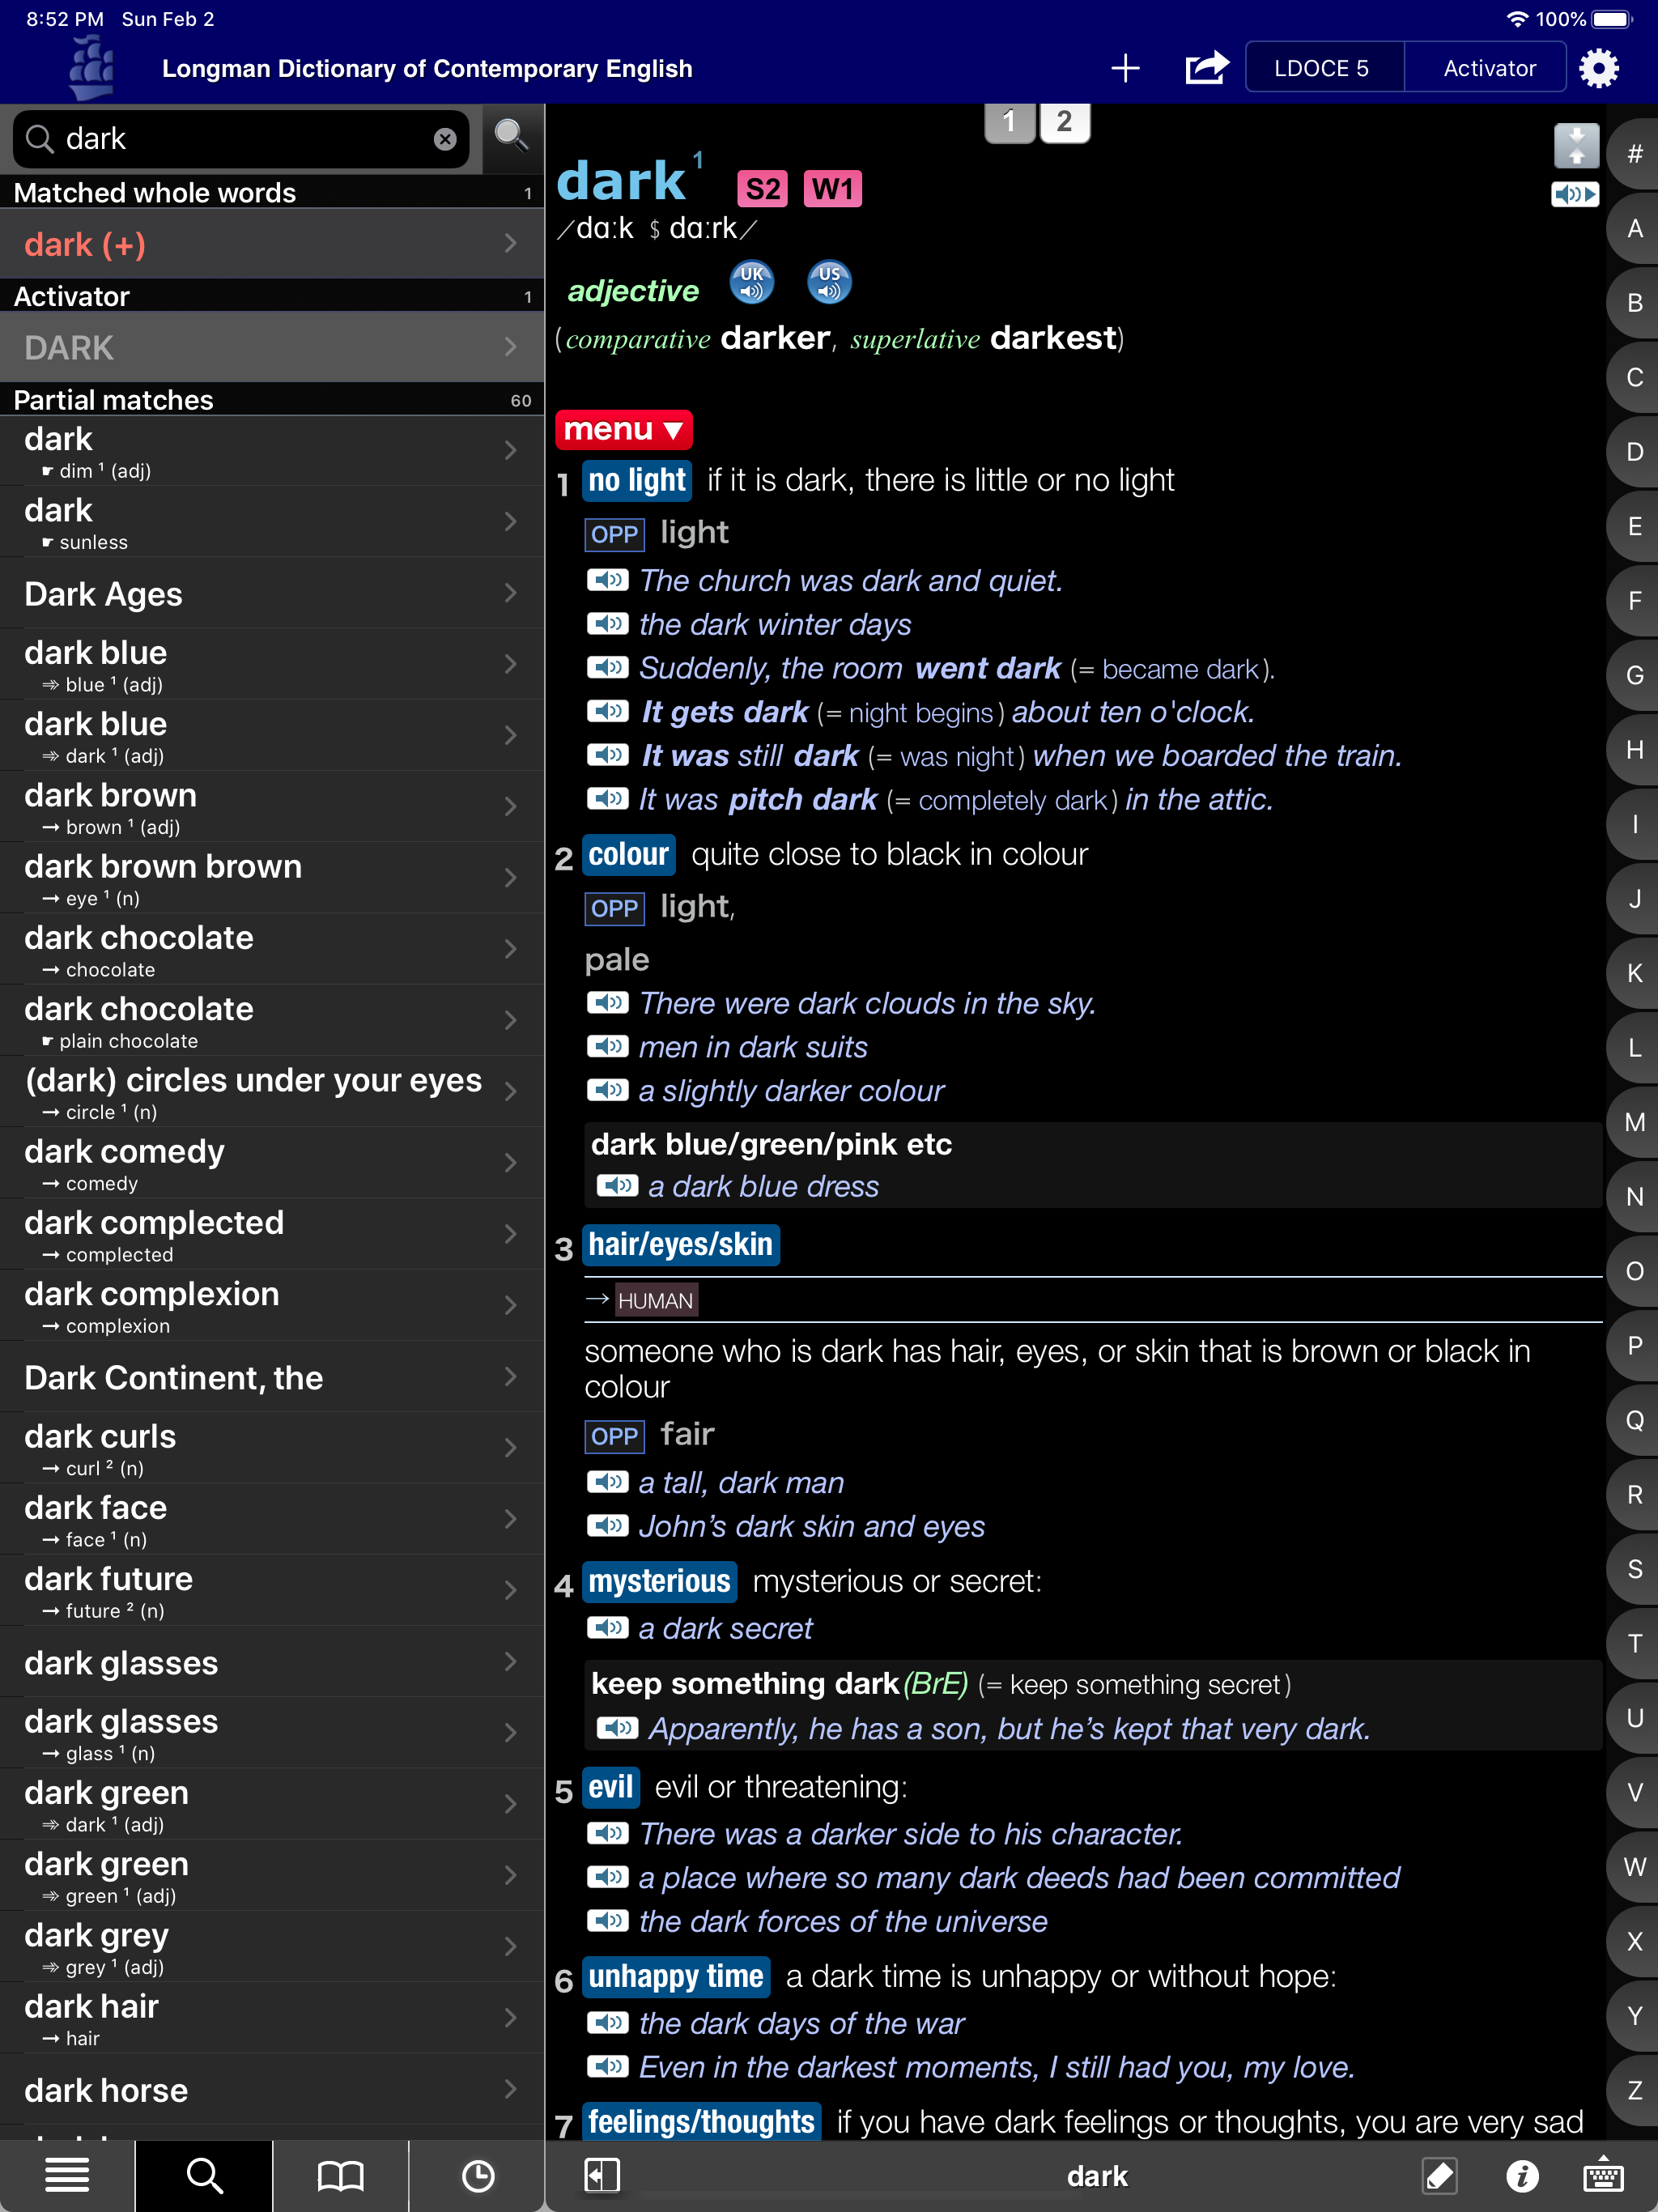Expand the red menu dropdown

[x=623, y=430]
